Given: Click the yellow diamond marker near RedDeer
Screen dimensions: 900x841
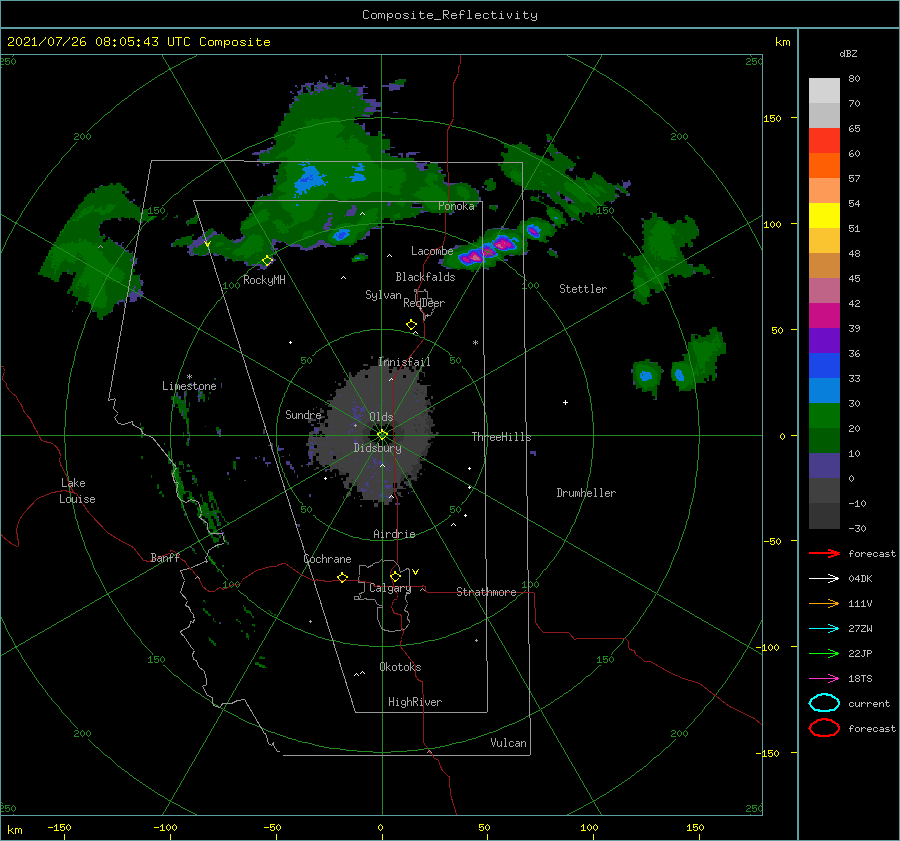Looking at the screenshot, I should coord(411,325).
